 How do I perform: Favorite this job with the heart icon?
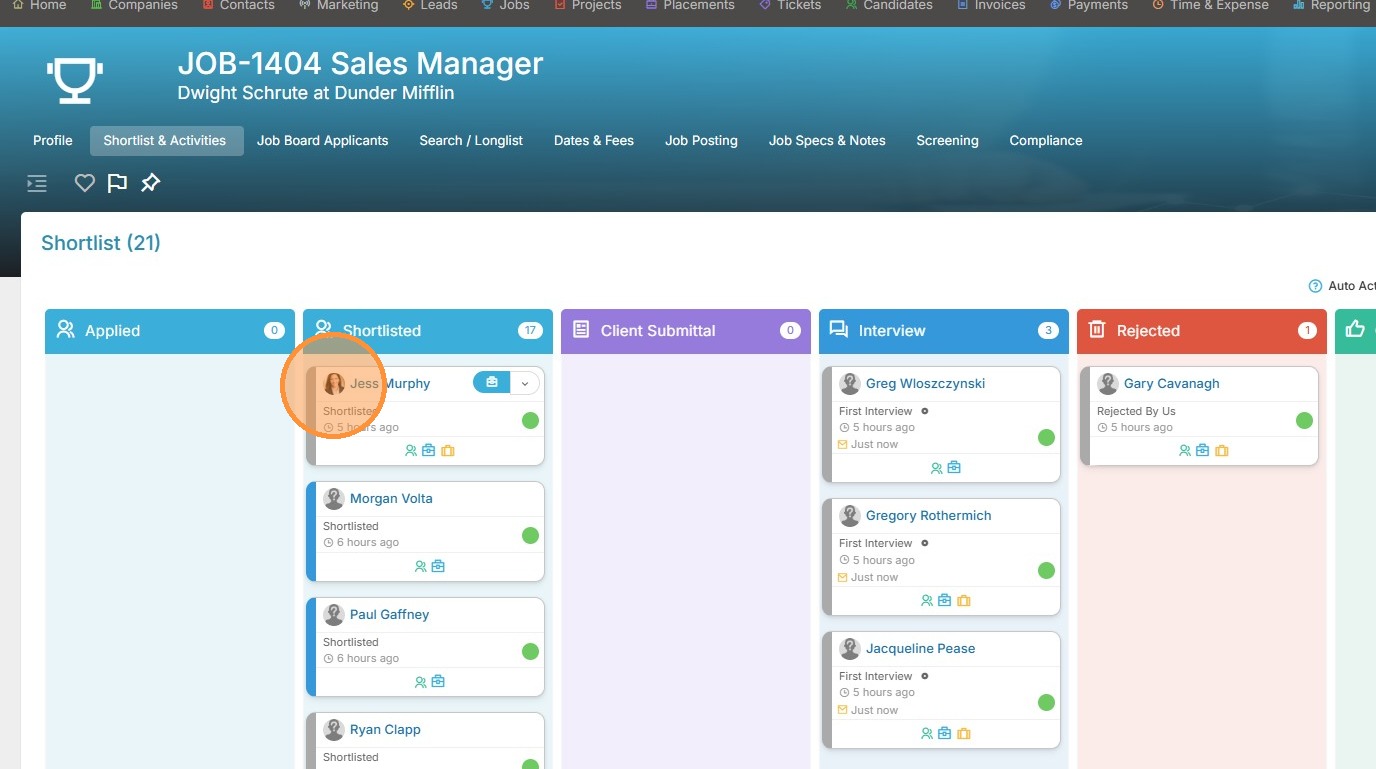pyautogui.click(x=85, y=183)
